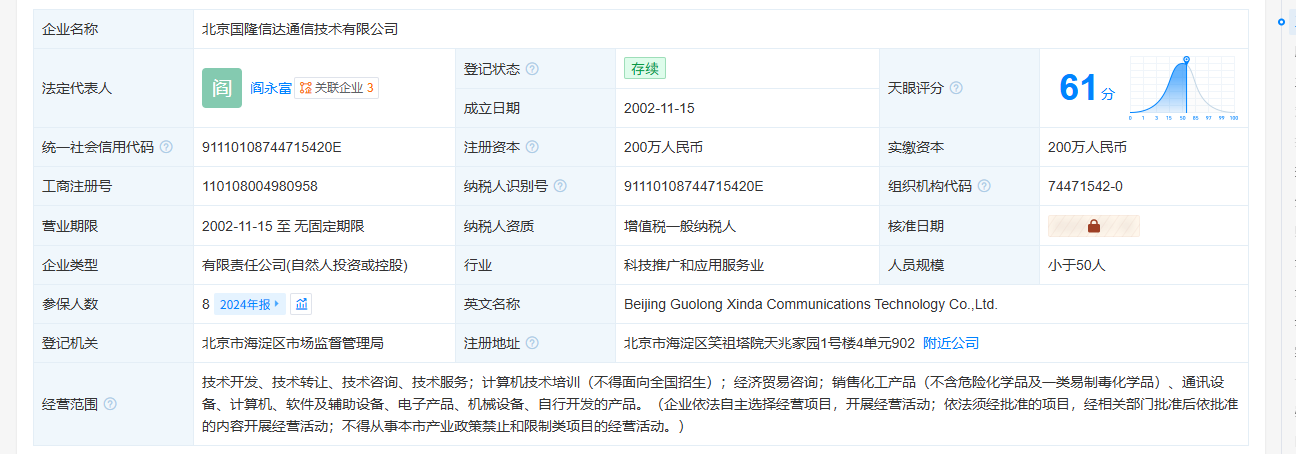Select 北京市海淀区市场监督管理局 value
This screenshot has width=1296, height=454.
[x=293, y=343]
